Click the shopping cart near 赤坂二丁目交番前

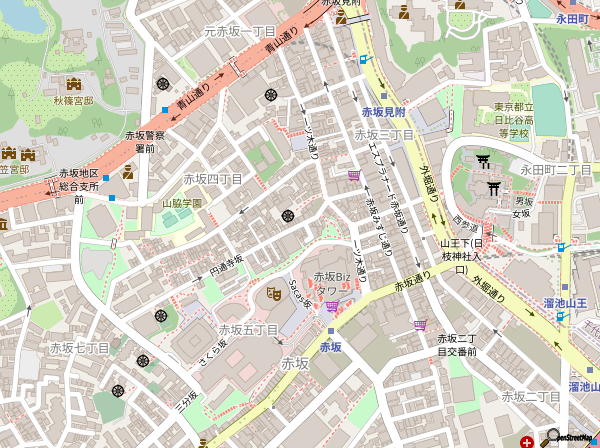click(420, 324)
